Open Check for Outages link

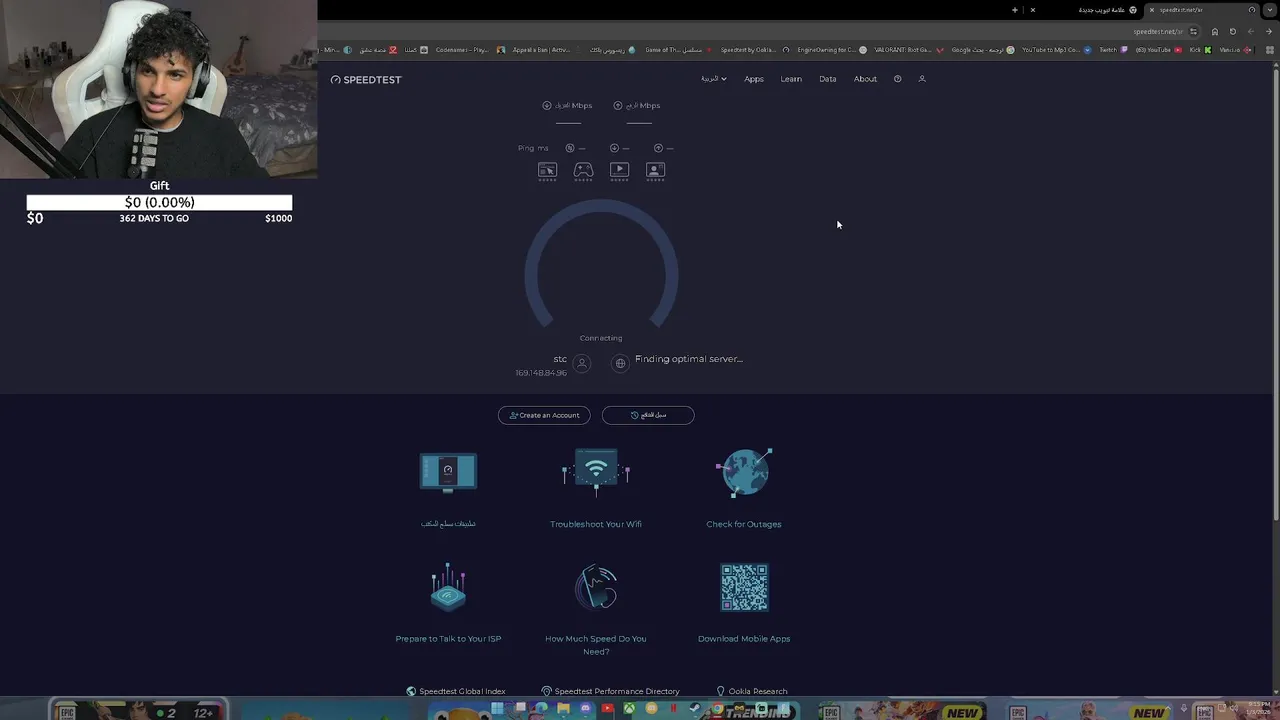pyautogui.click(x=744, y=524)
